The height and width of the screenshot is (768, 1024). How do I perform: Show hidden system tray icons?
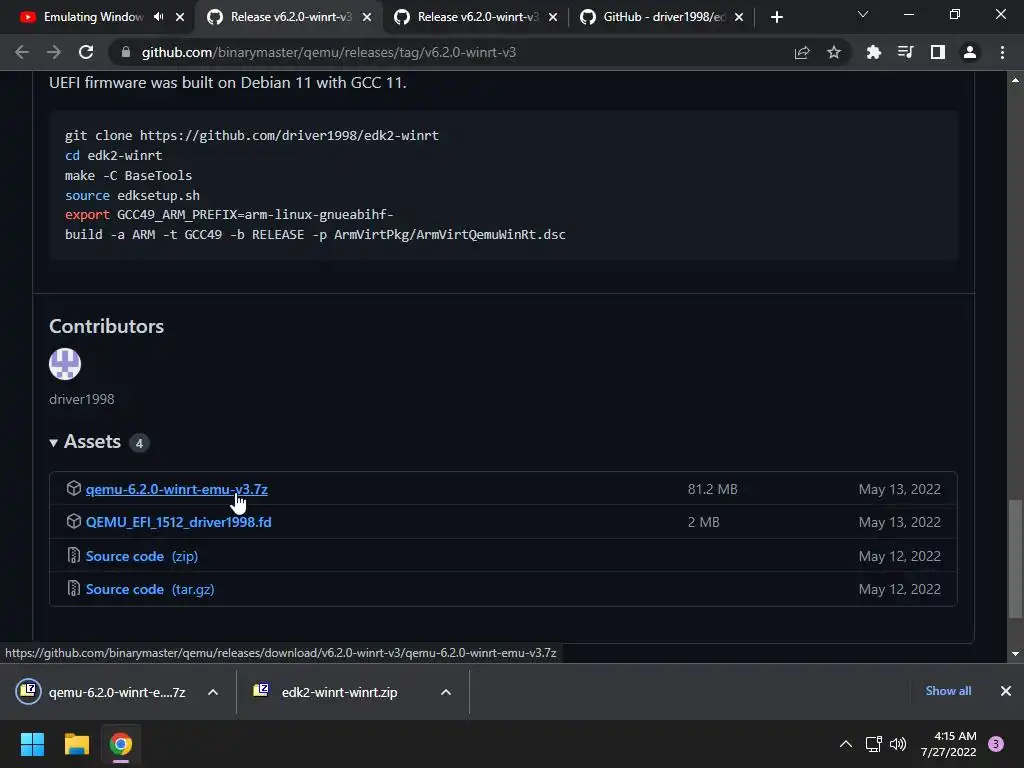coord(846,744)
